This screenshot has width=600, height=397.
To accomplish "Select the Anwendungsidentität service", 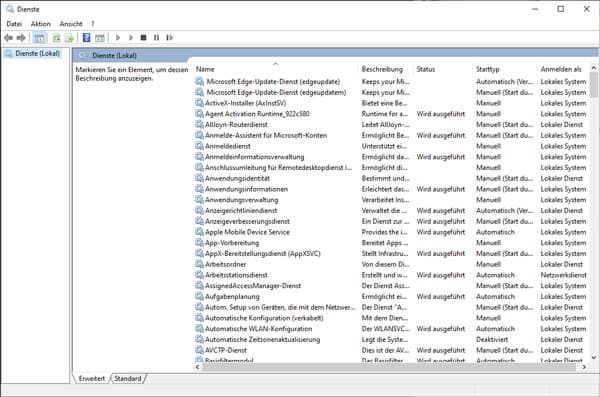I will [x=391, y=178].
